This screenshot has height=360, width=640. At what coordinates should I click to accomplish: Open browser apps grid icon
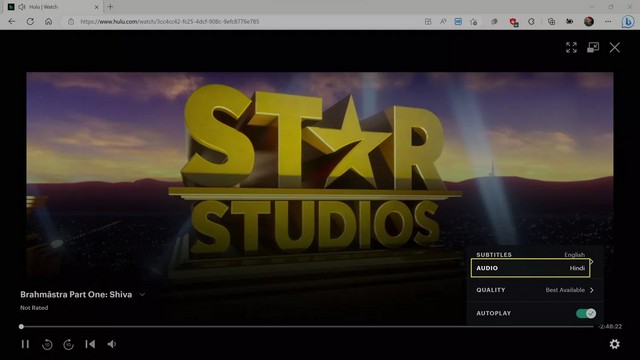tap(428, 21)
